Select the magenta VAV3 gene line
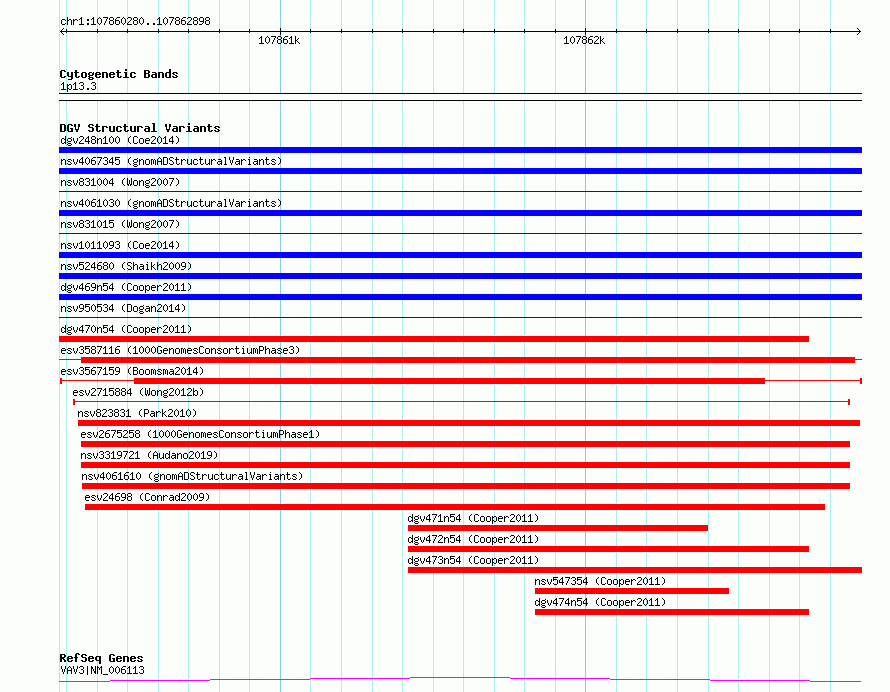 point(460,679)
